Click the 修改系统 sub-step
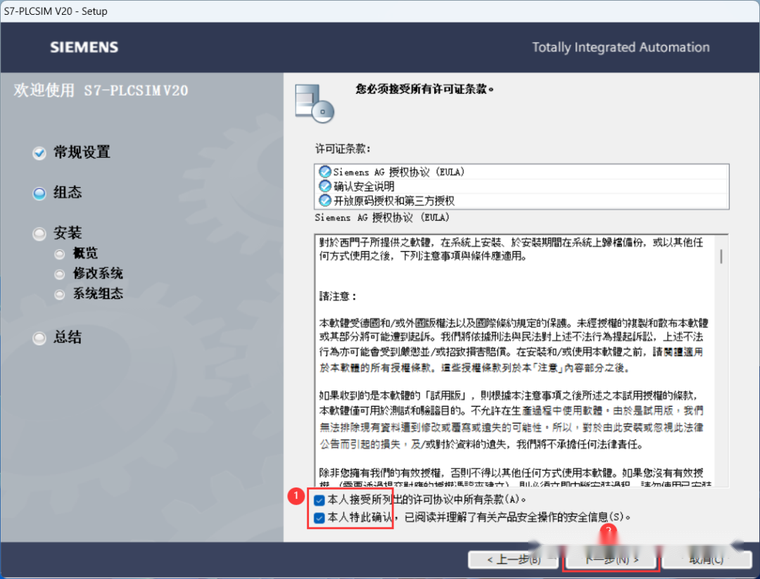The height and width of the screenshot is (579, 760). coord(98,273)
